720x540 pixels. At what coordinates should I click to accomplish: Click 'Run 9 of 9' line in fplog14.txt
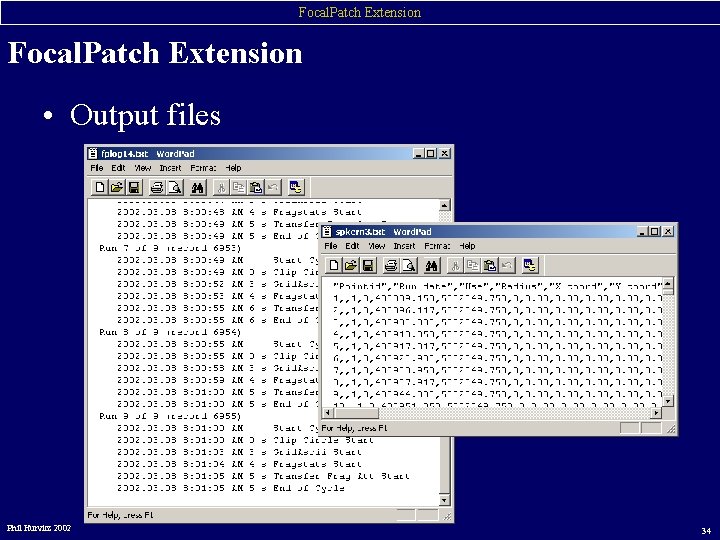170,416
